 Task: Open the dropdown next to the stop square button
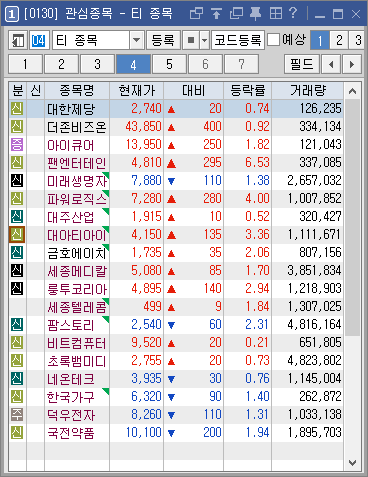(x=204, y=41)
